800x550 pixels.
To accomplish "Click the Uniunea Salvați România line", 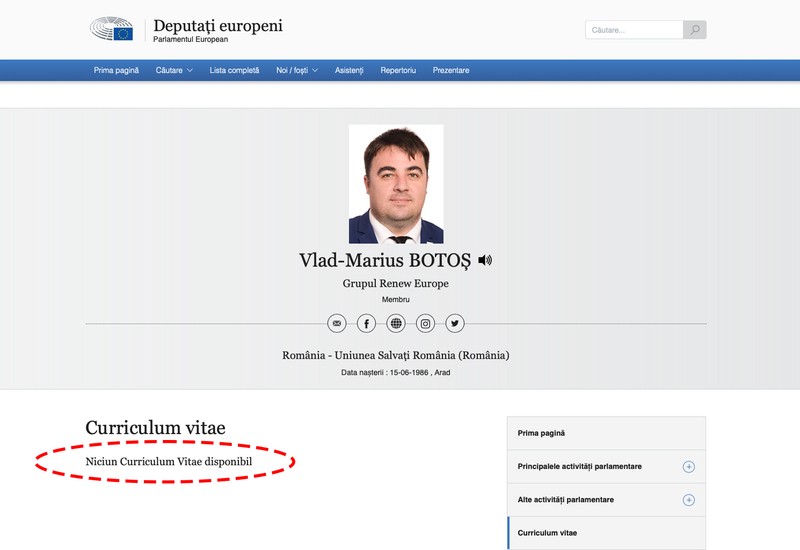I will [x=396, y=355].
